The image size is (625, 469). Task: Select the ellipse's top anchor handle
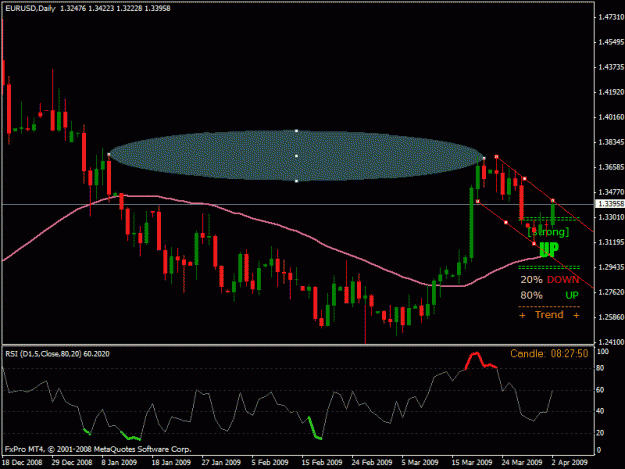[296, 131]
